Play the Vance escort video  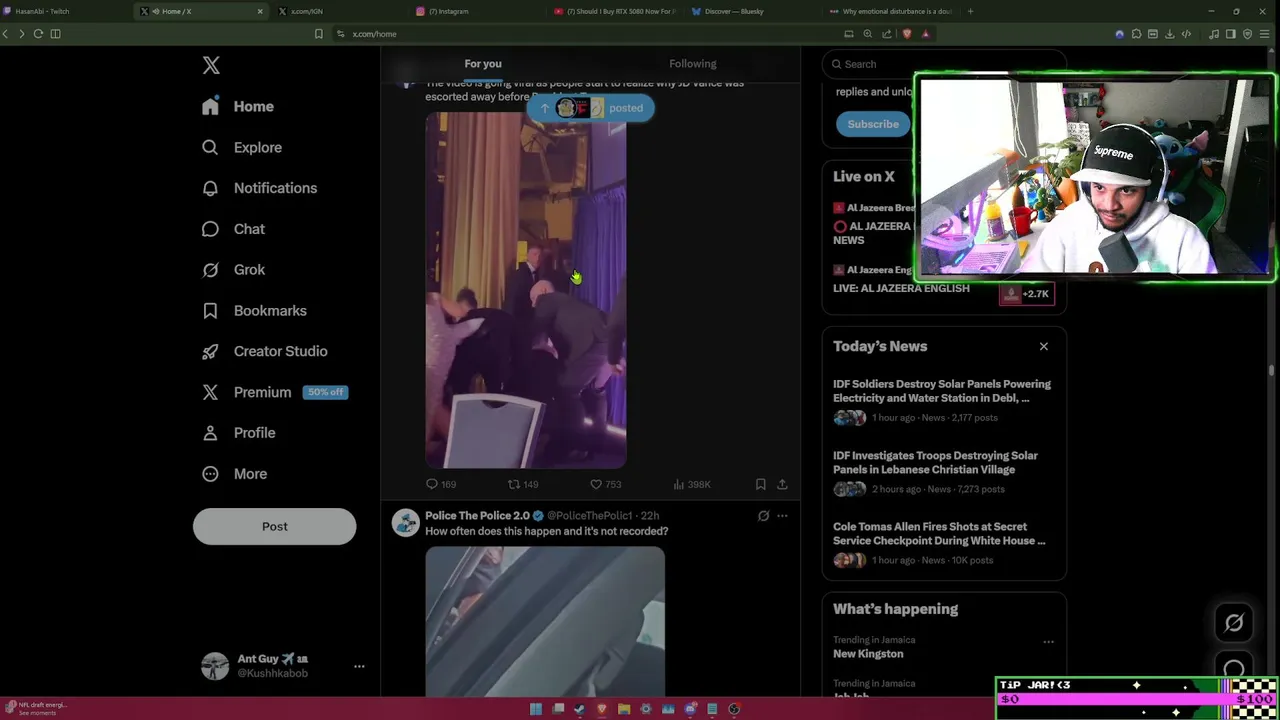pyautogui.click(x=526, y=290)
